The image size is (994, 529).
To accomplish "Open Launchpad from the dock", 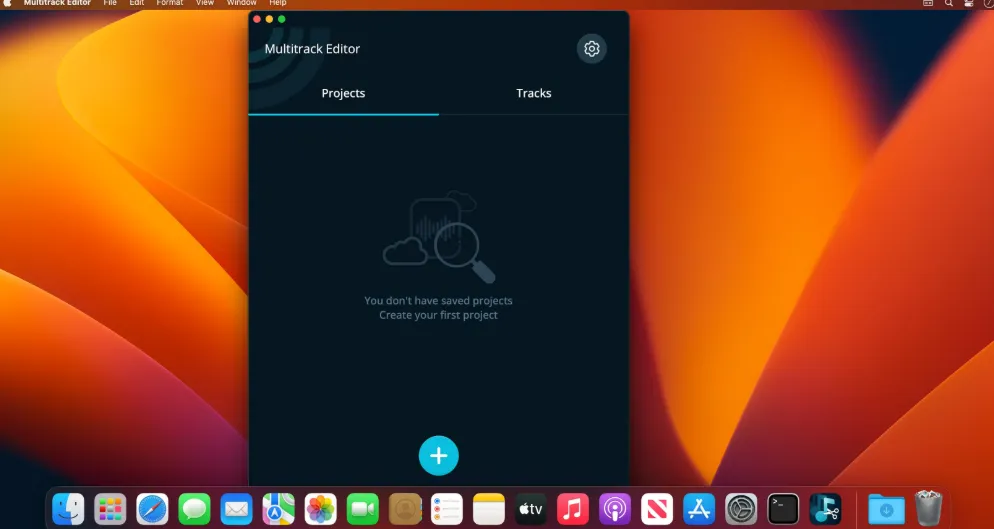I will point(110,509).
